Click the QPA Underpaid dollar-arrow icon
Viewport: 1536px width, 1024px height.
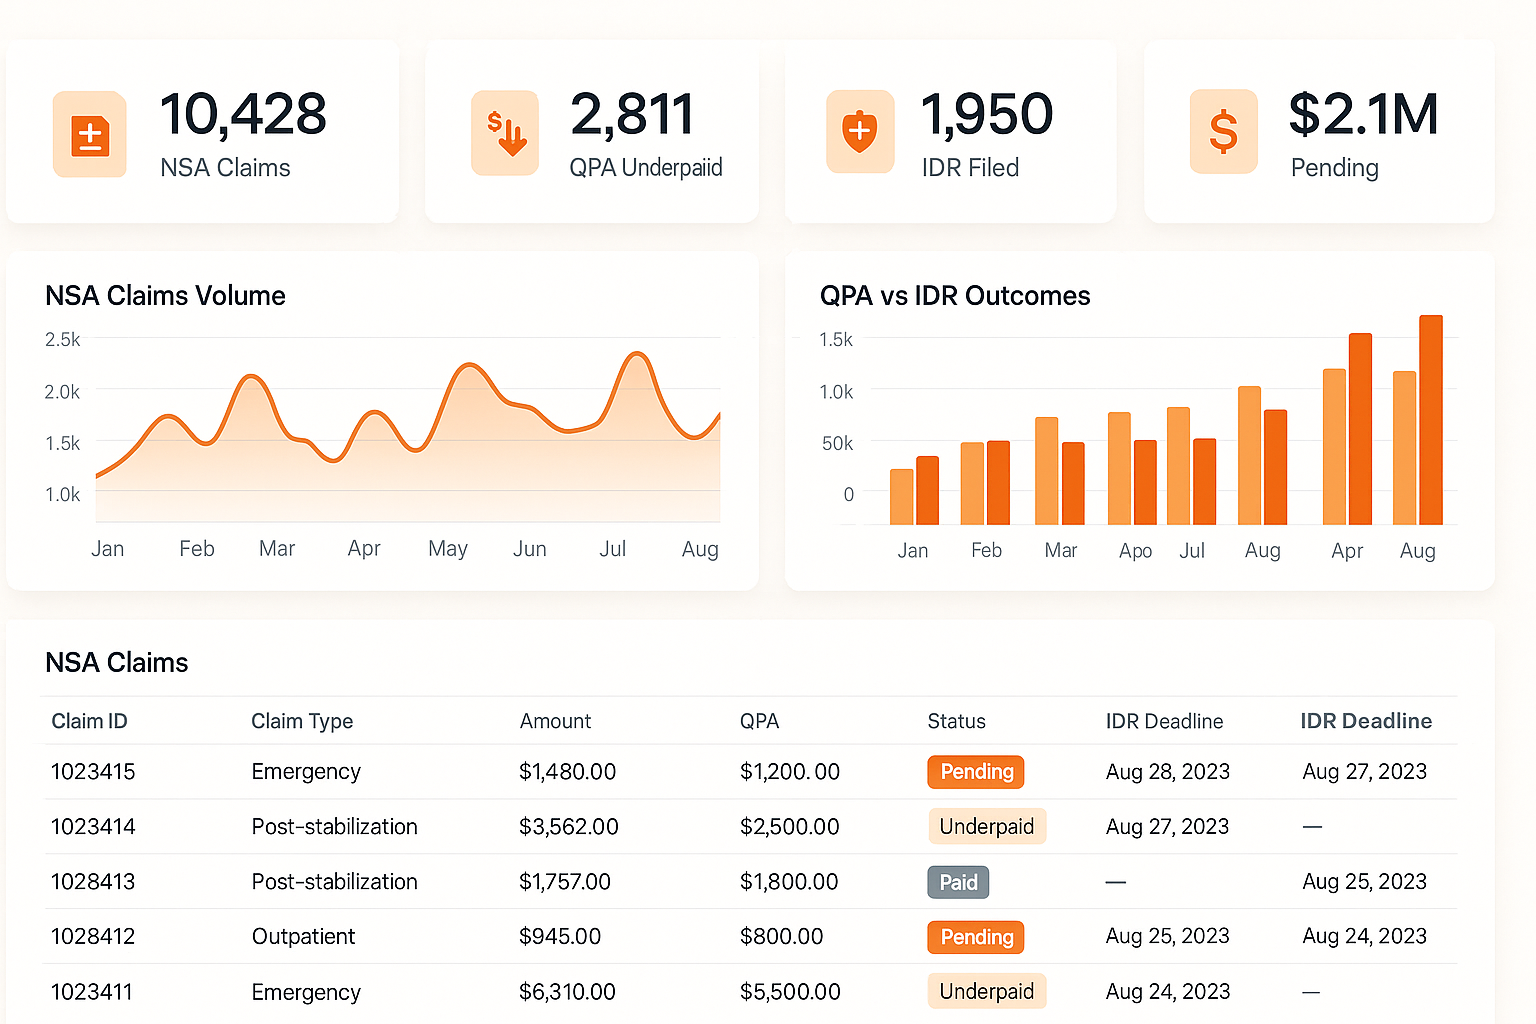tap(505, 133)
